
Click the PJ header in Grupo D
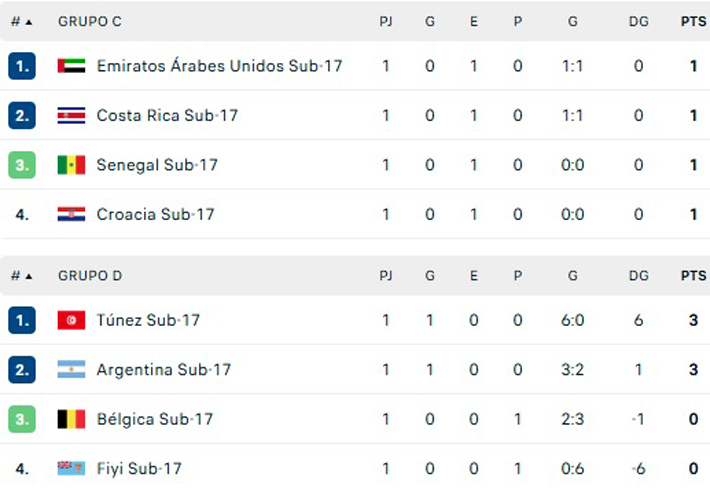pyautogui.click(x=386, y=275)
